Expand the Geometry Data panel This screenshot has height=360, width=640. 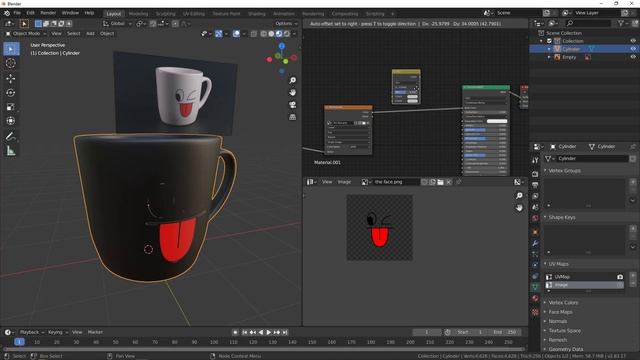(566, 349)
